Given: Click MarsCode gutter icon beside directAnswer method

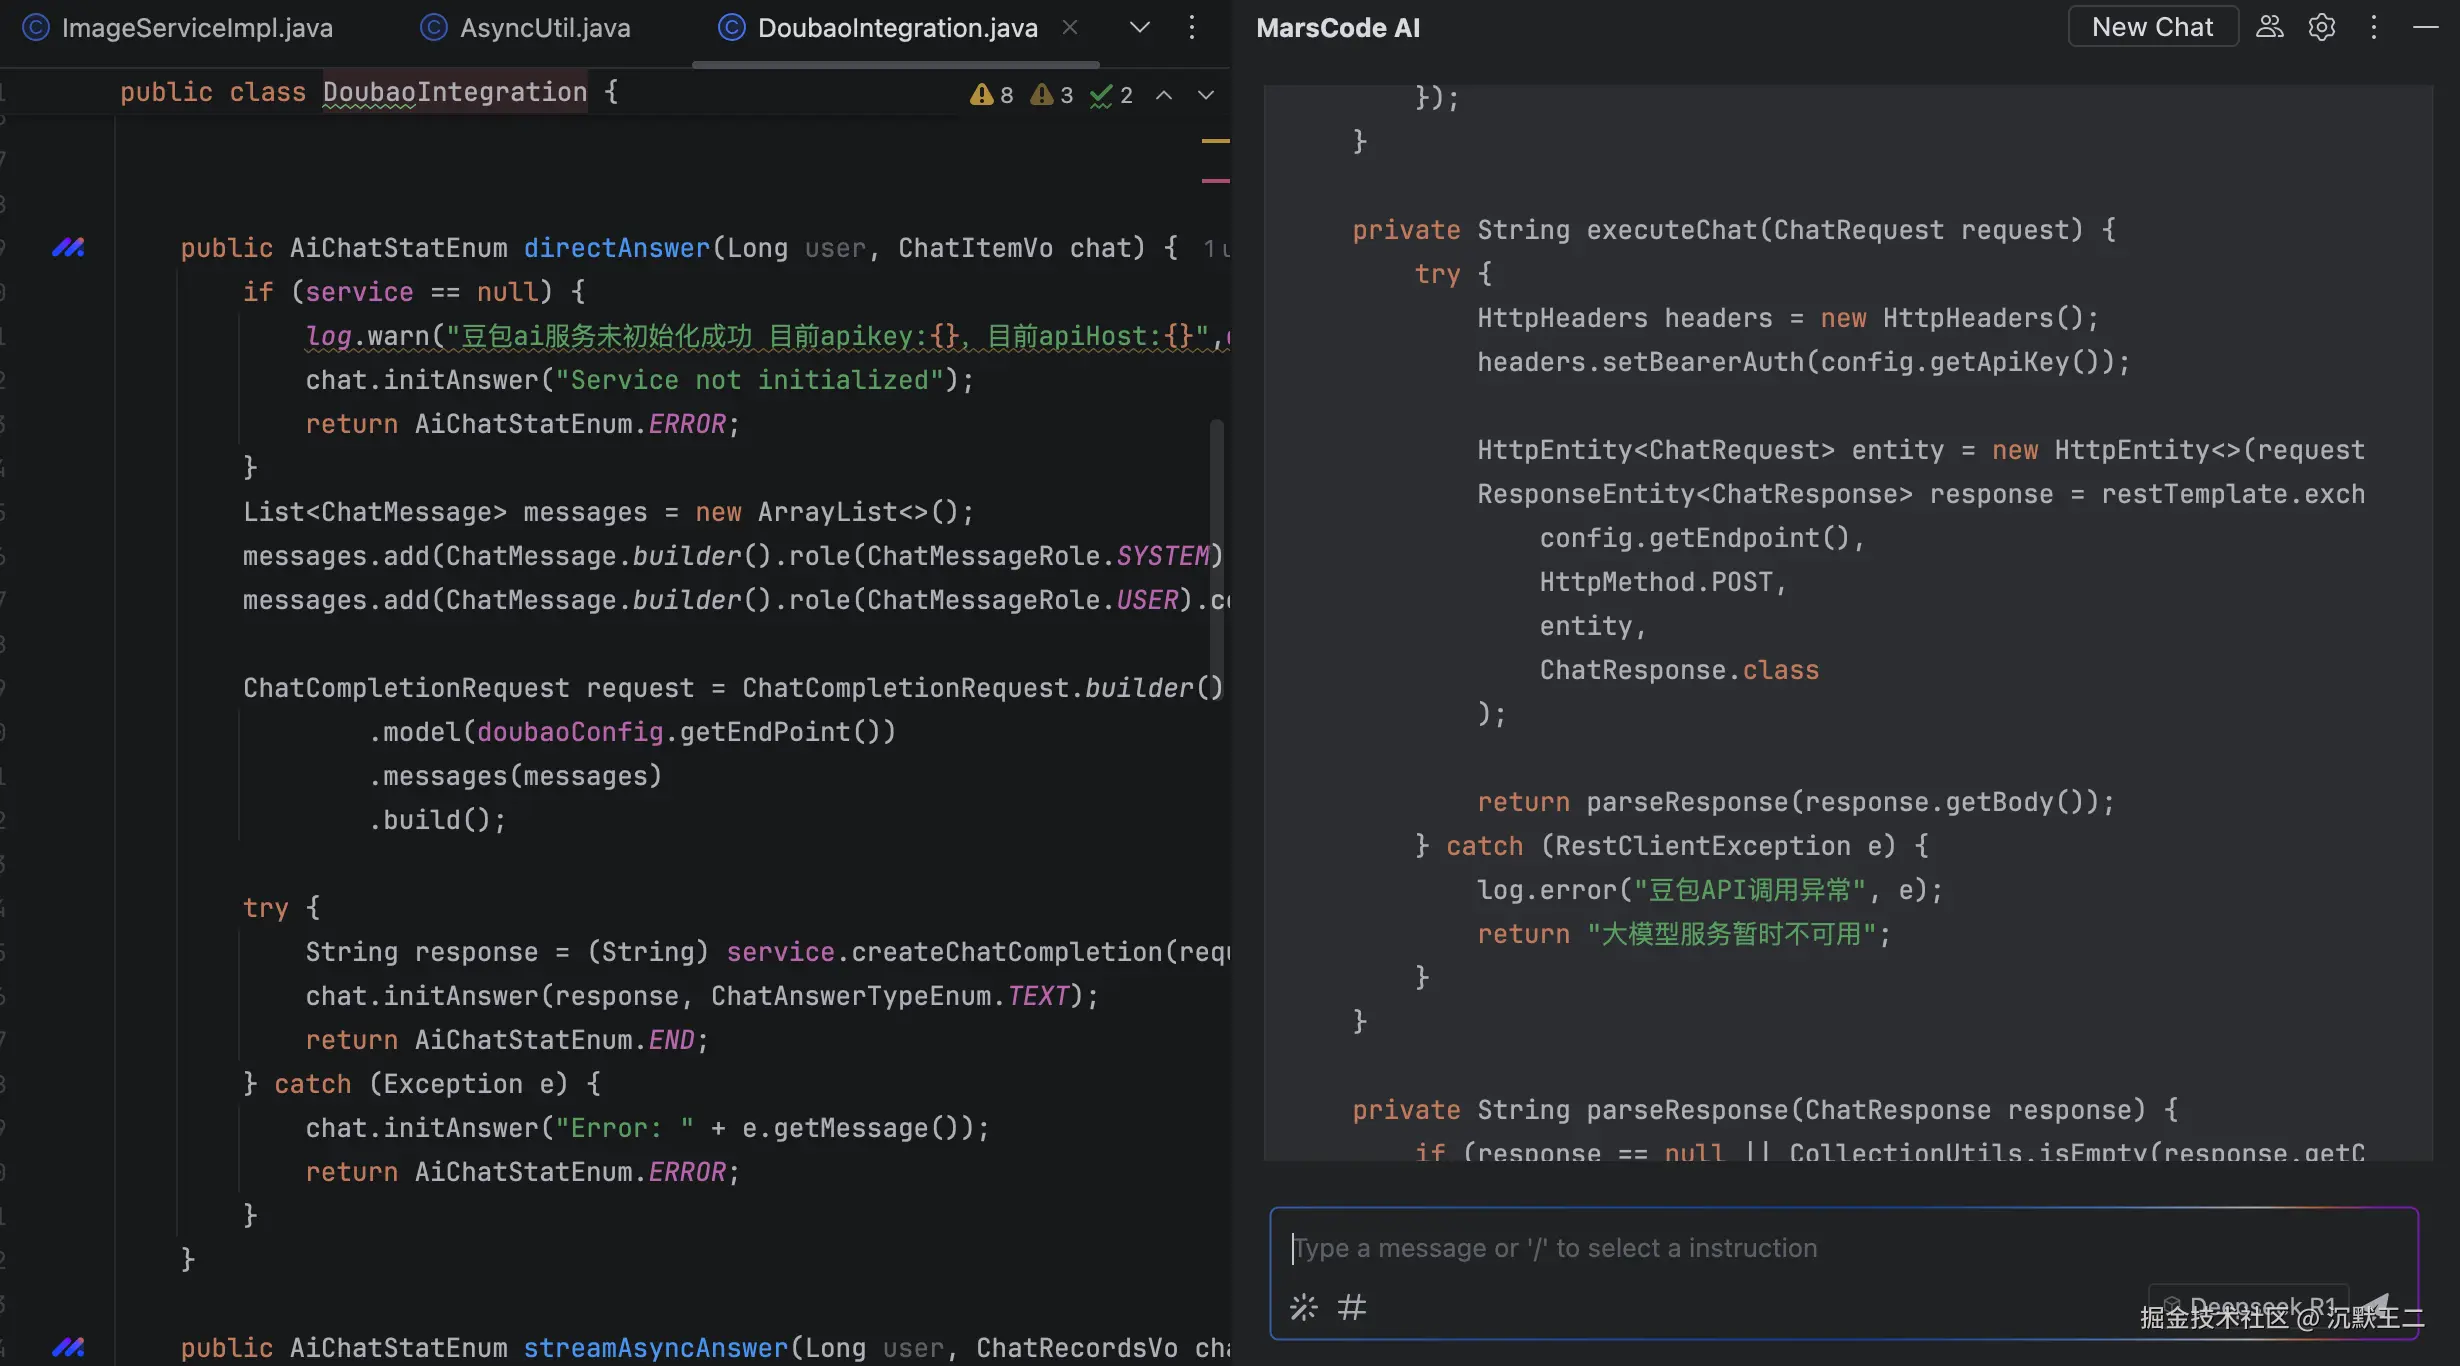Looking at the screenshot, I should click(x=68, y=247).
